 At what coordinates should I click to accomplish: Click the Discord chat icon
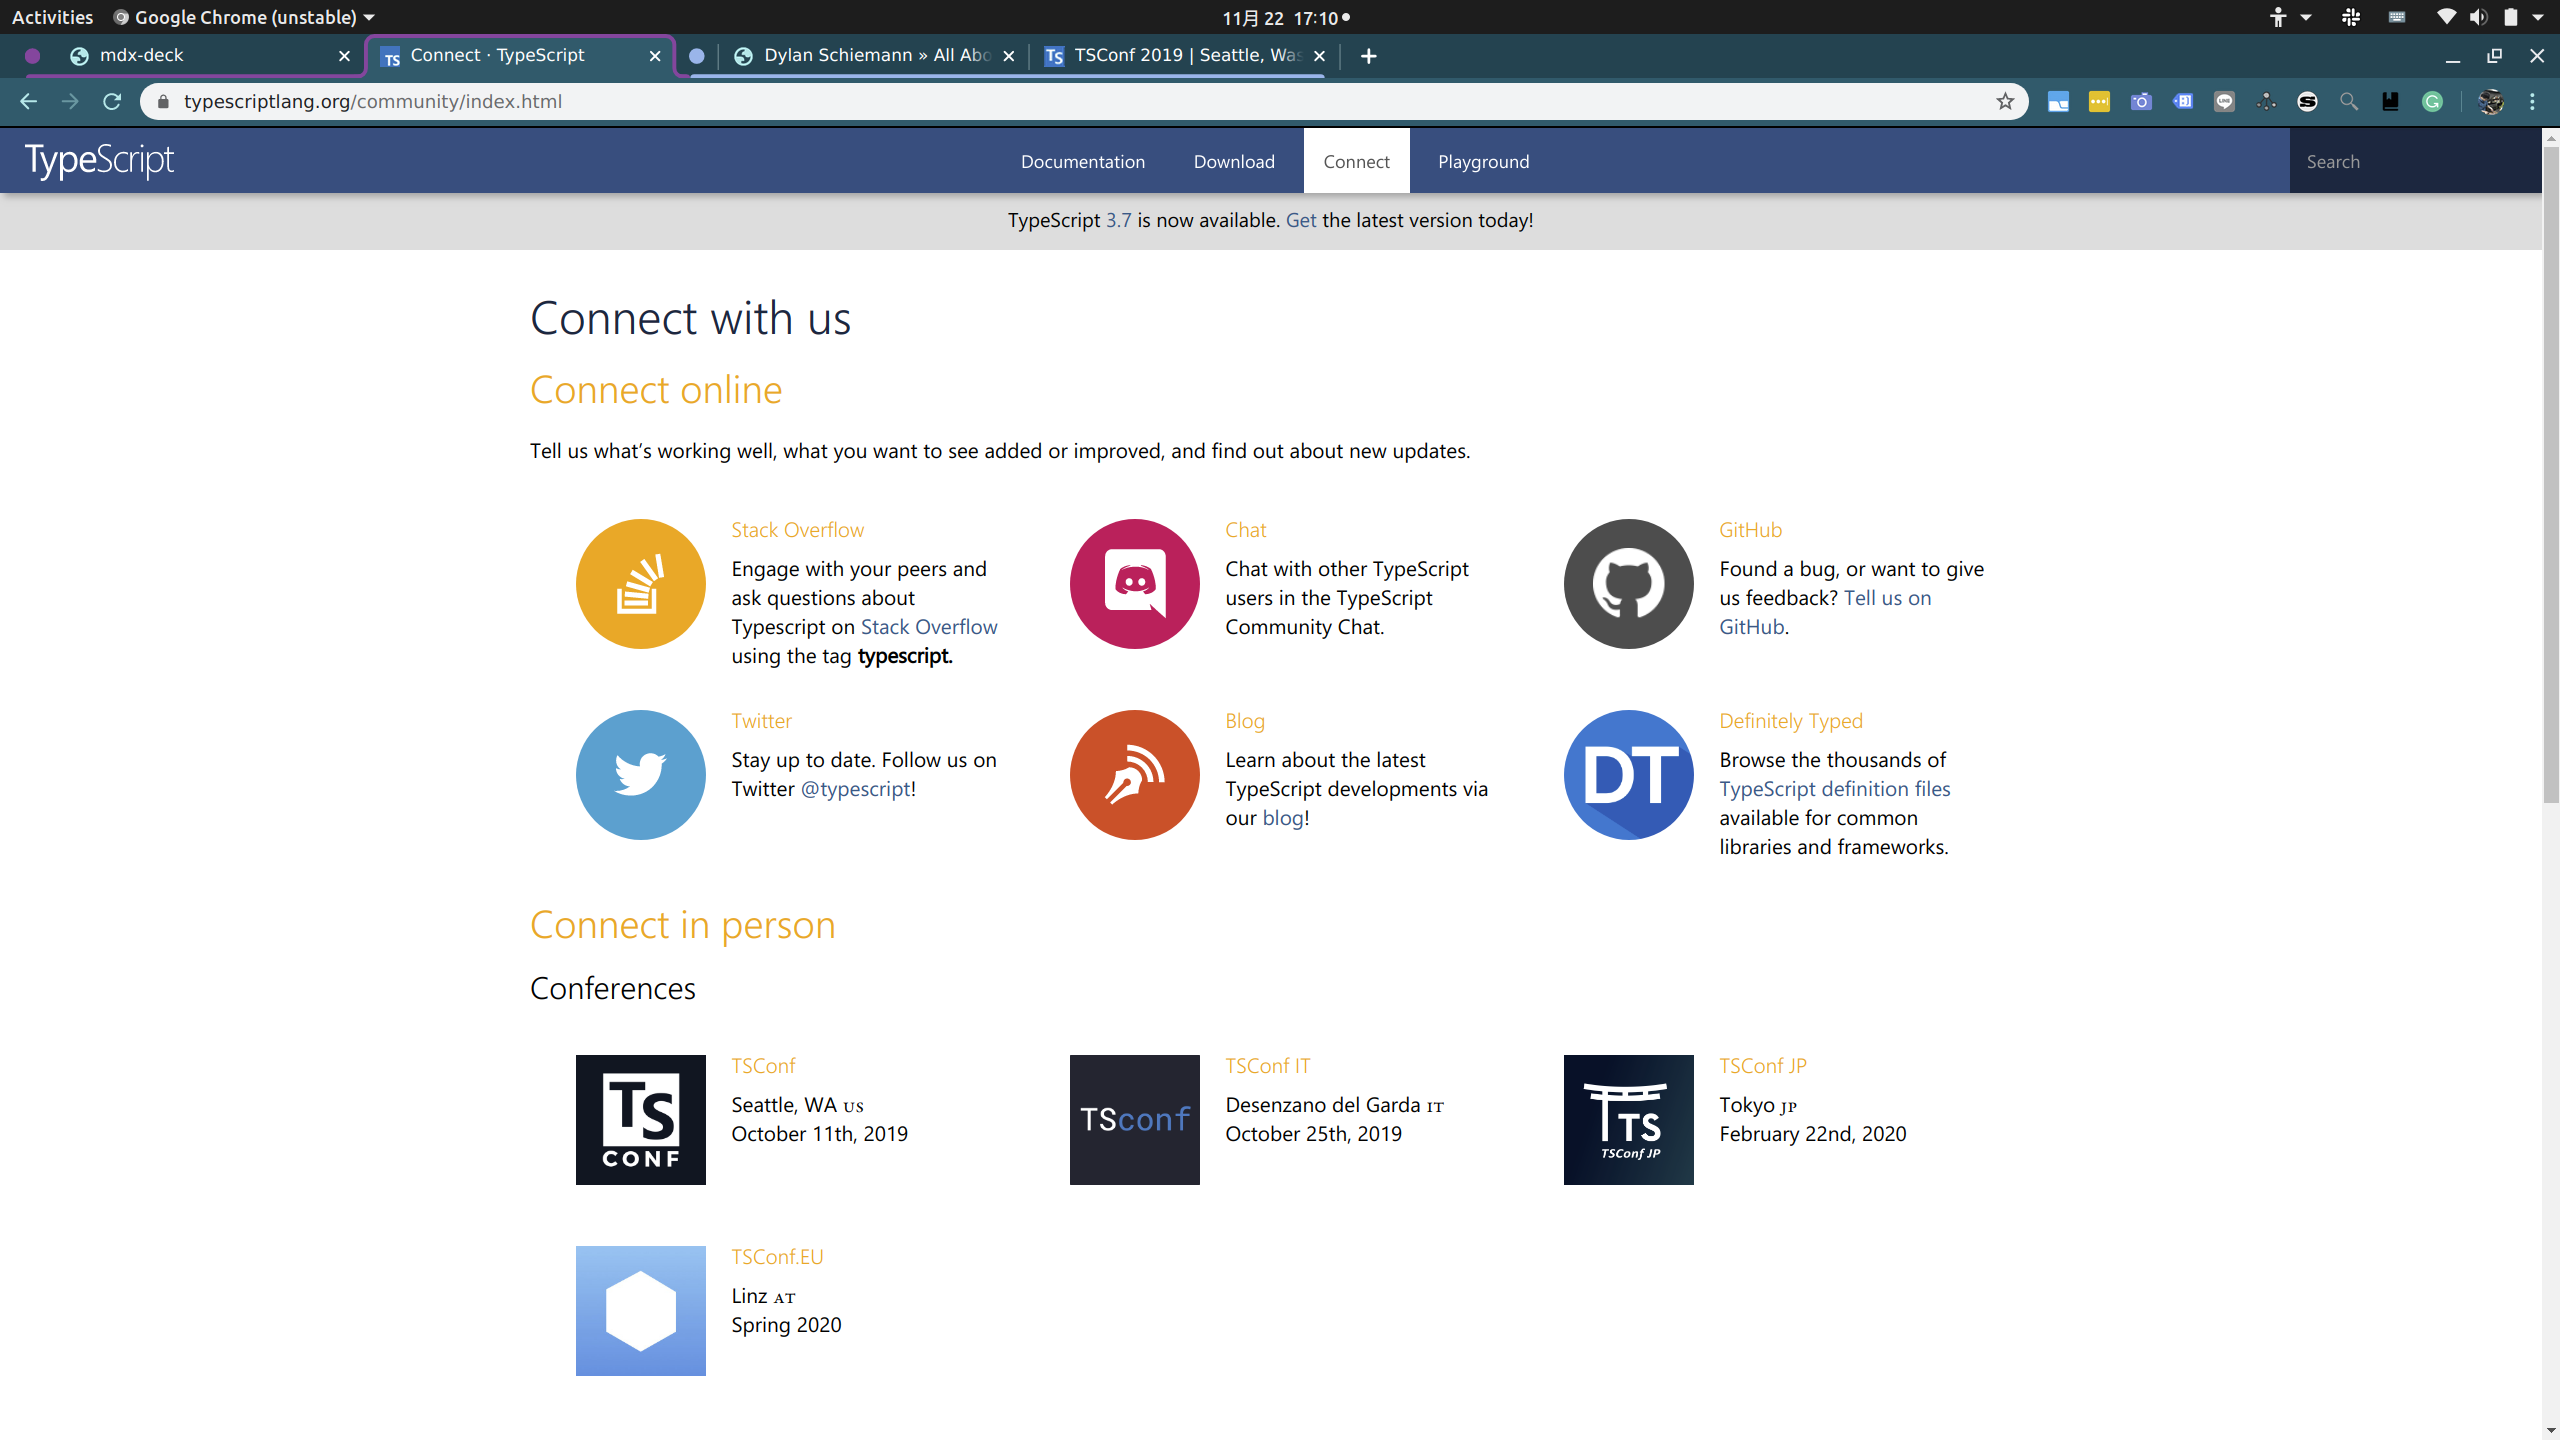[x=1133, y=583]
